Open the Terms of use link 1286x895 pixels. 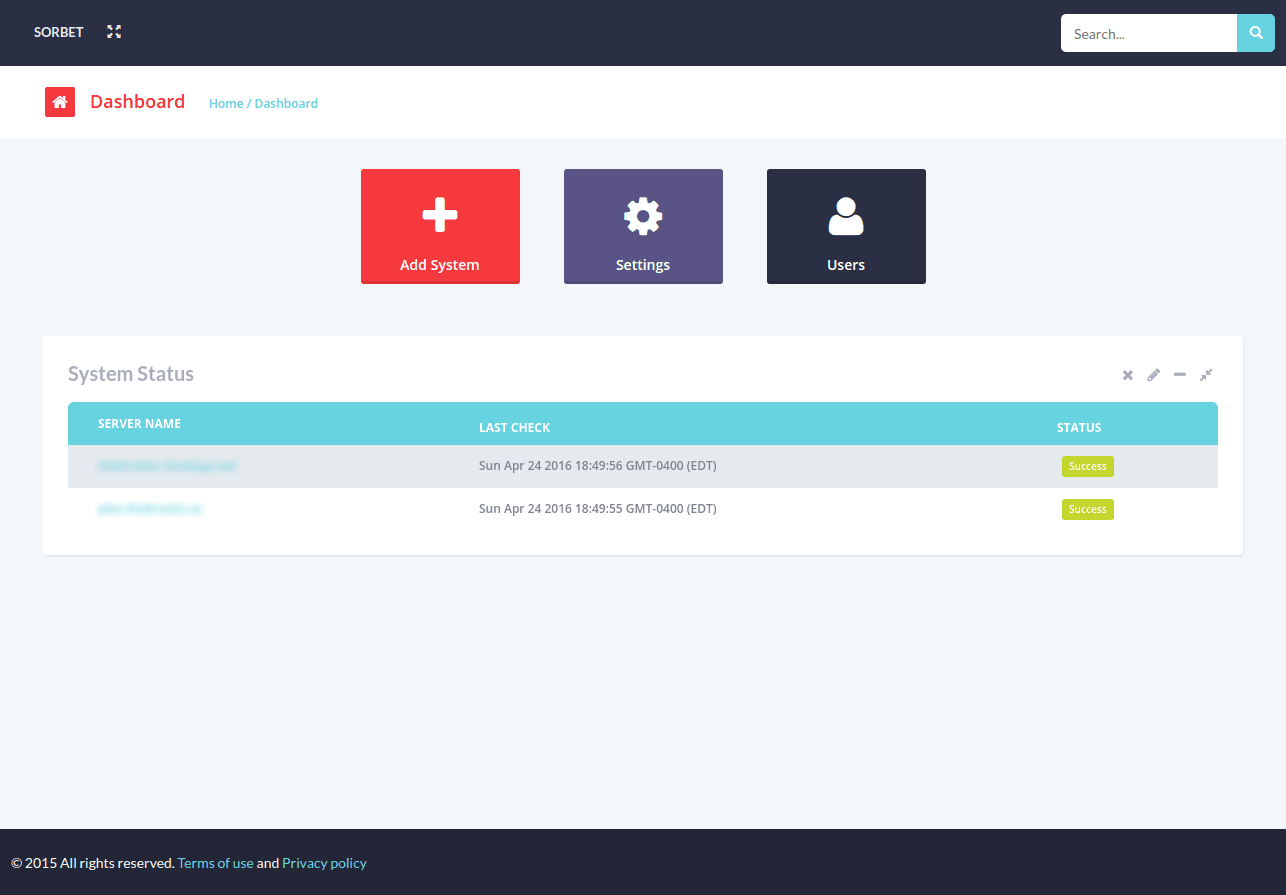[215, 862]
